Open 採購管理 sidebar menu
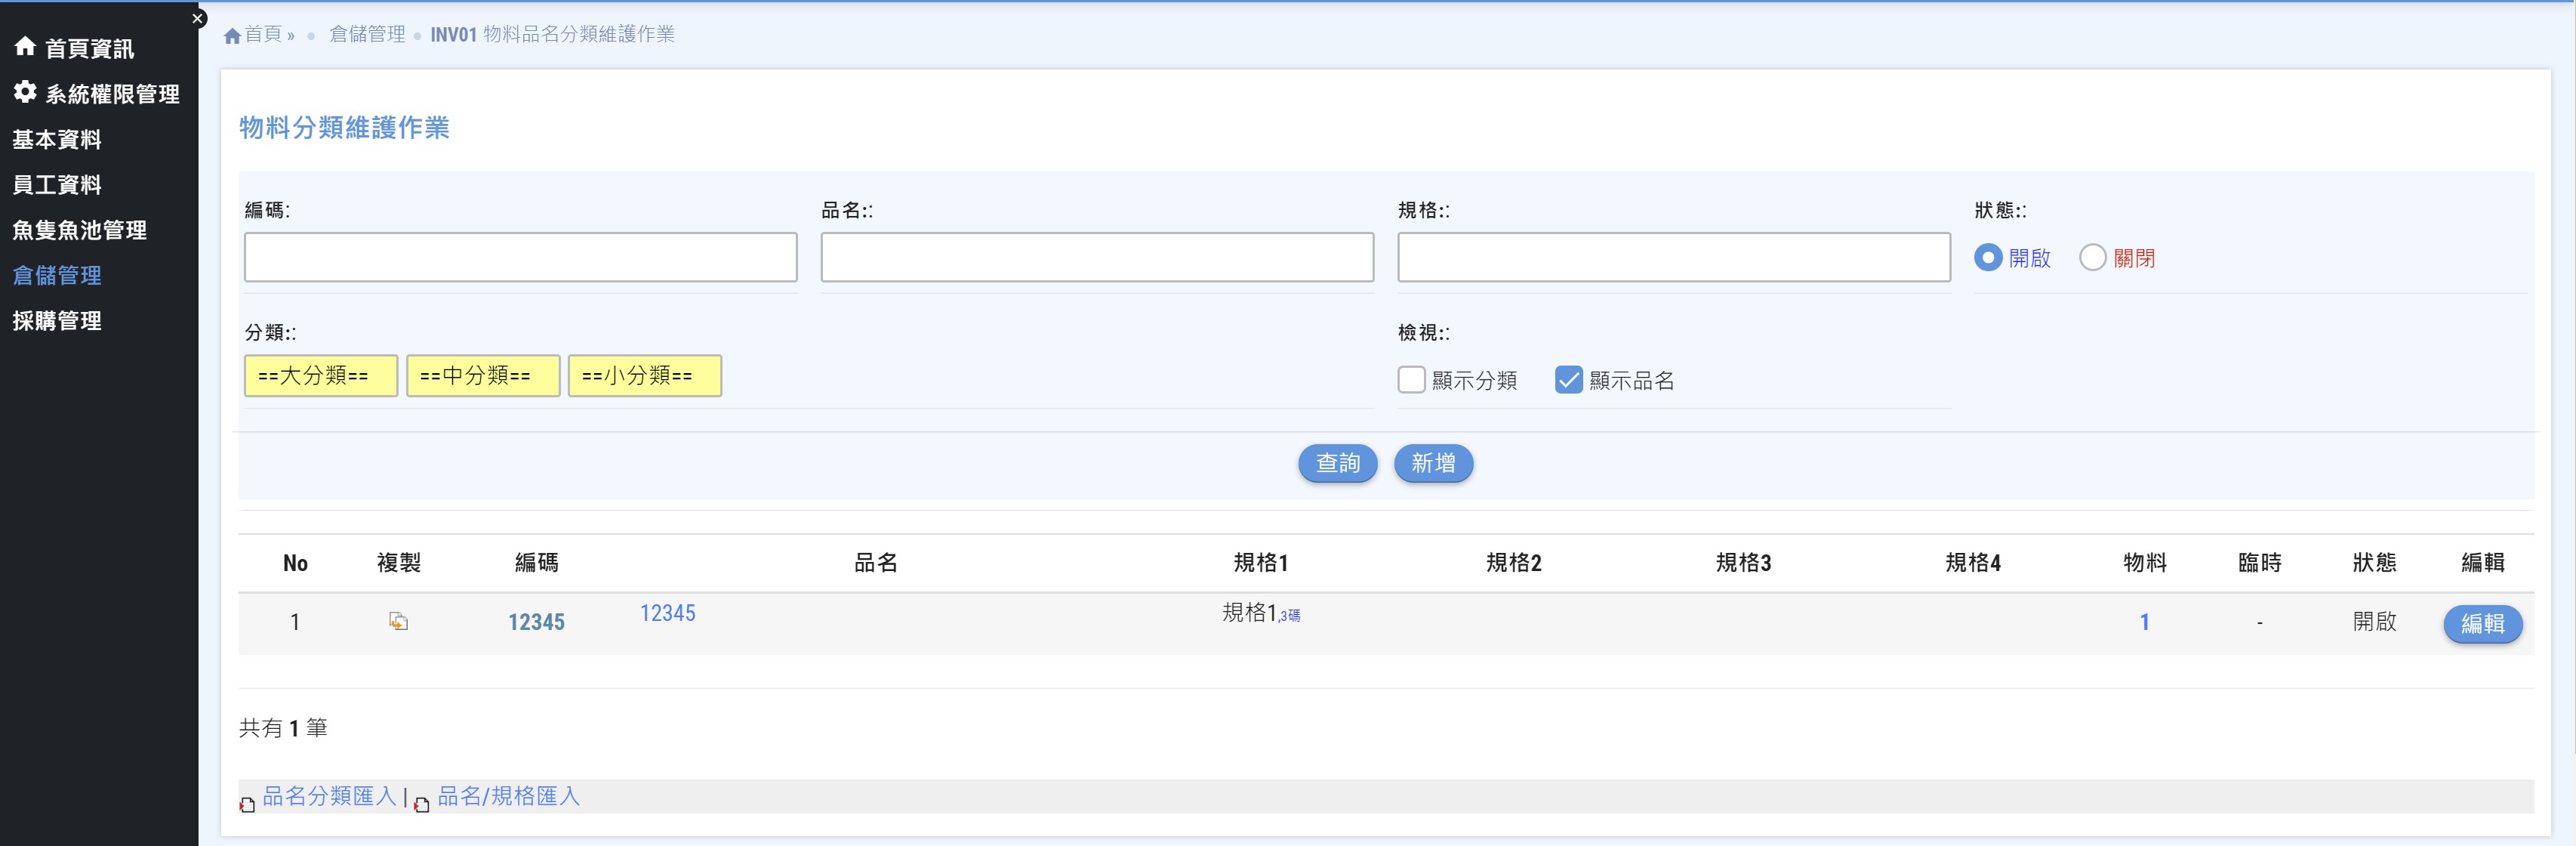This screenshot has width=2576, height=846. [57, 321]
